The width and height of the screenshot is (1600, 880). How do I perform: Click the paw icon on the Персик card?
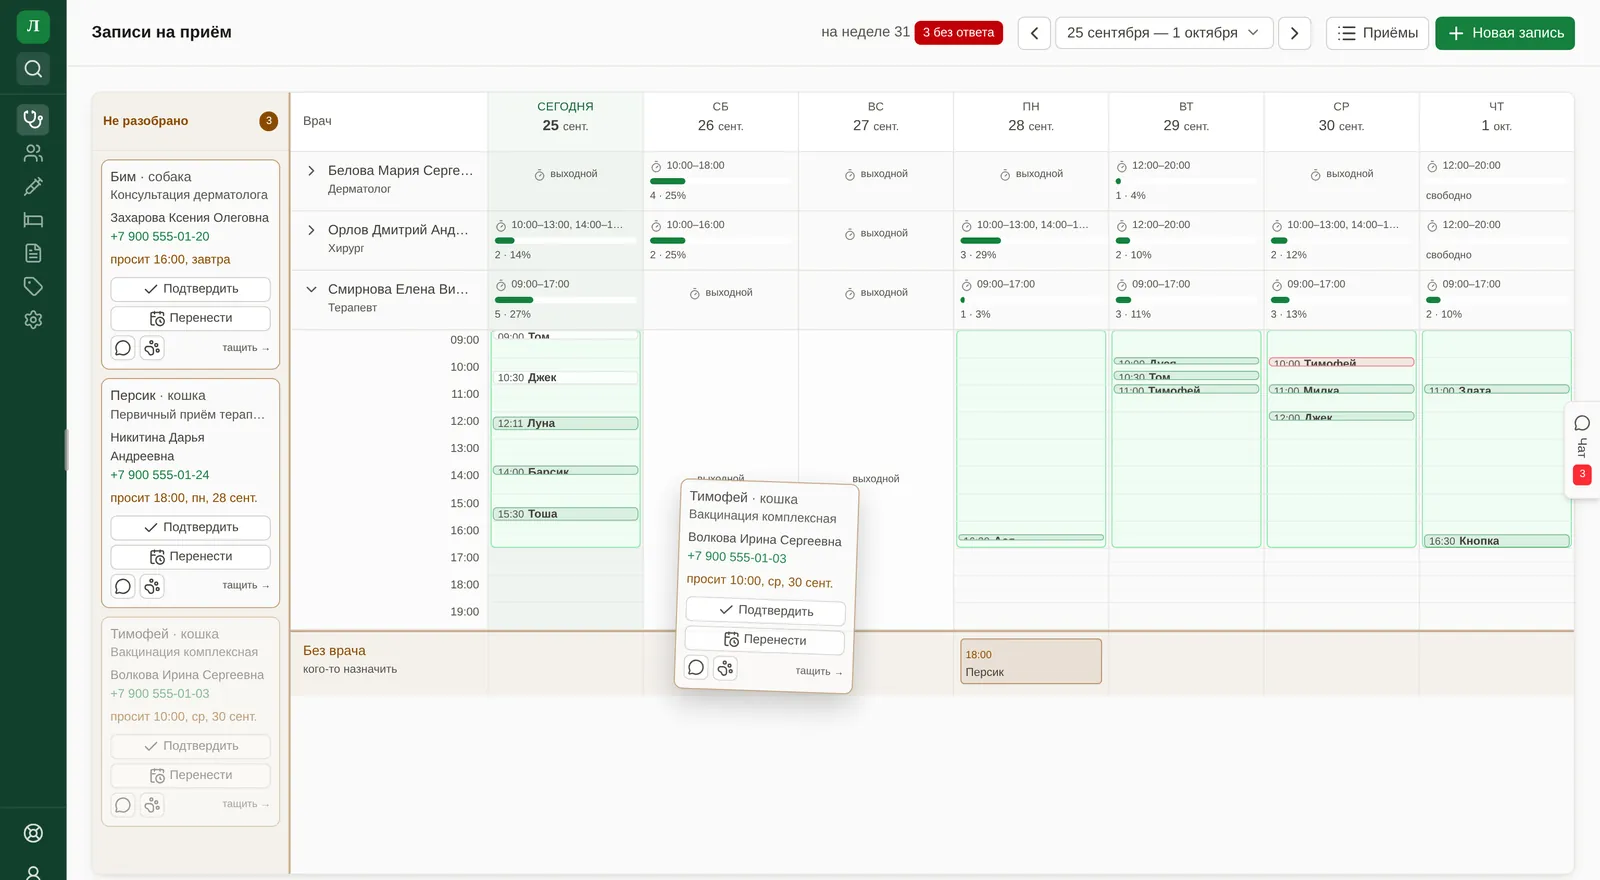(x=152, y=586)
